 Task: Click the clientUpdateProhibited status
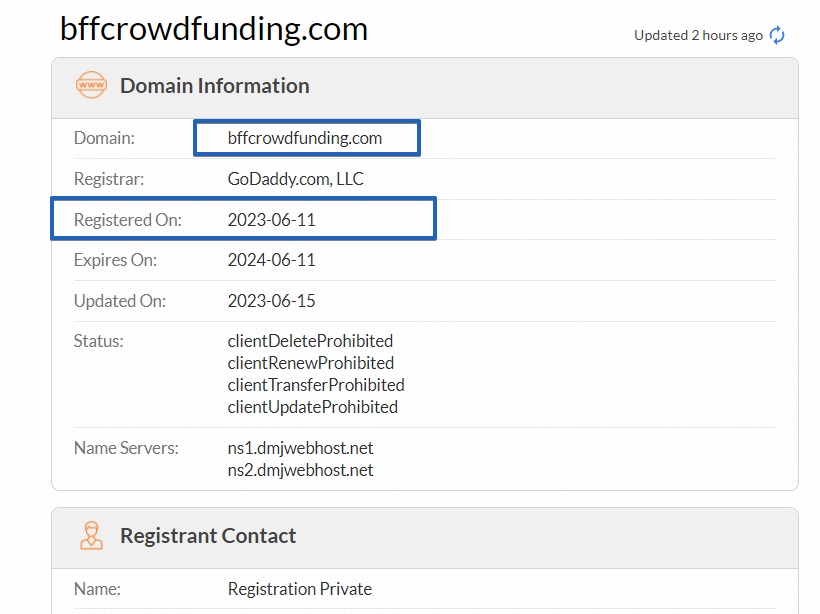313,407
